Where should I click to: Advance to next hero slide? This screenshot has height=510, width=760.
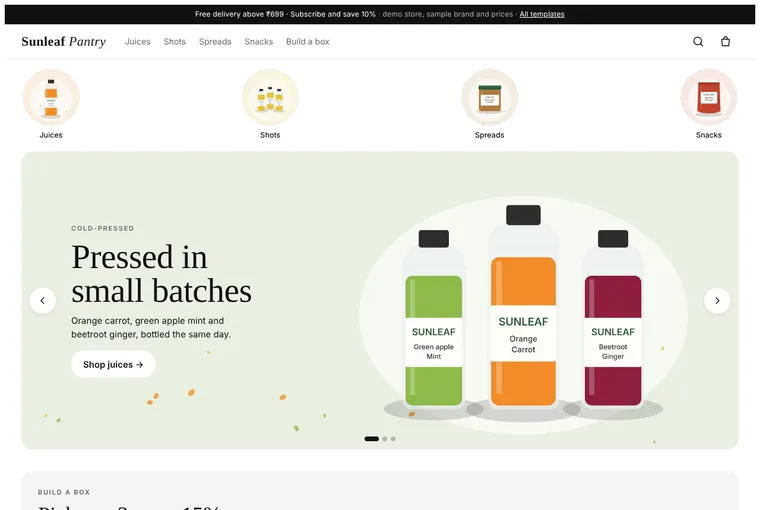(717, 301)
